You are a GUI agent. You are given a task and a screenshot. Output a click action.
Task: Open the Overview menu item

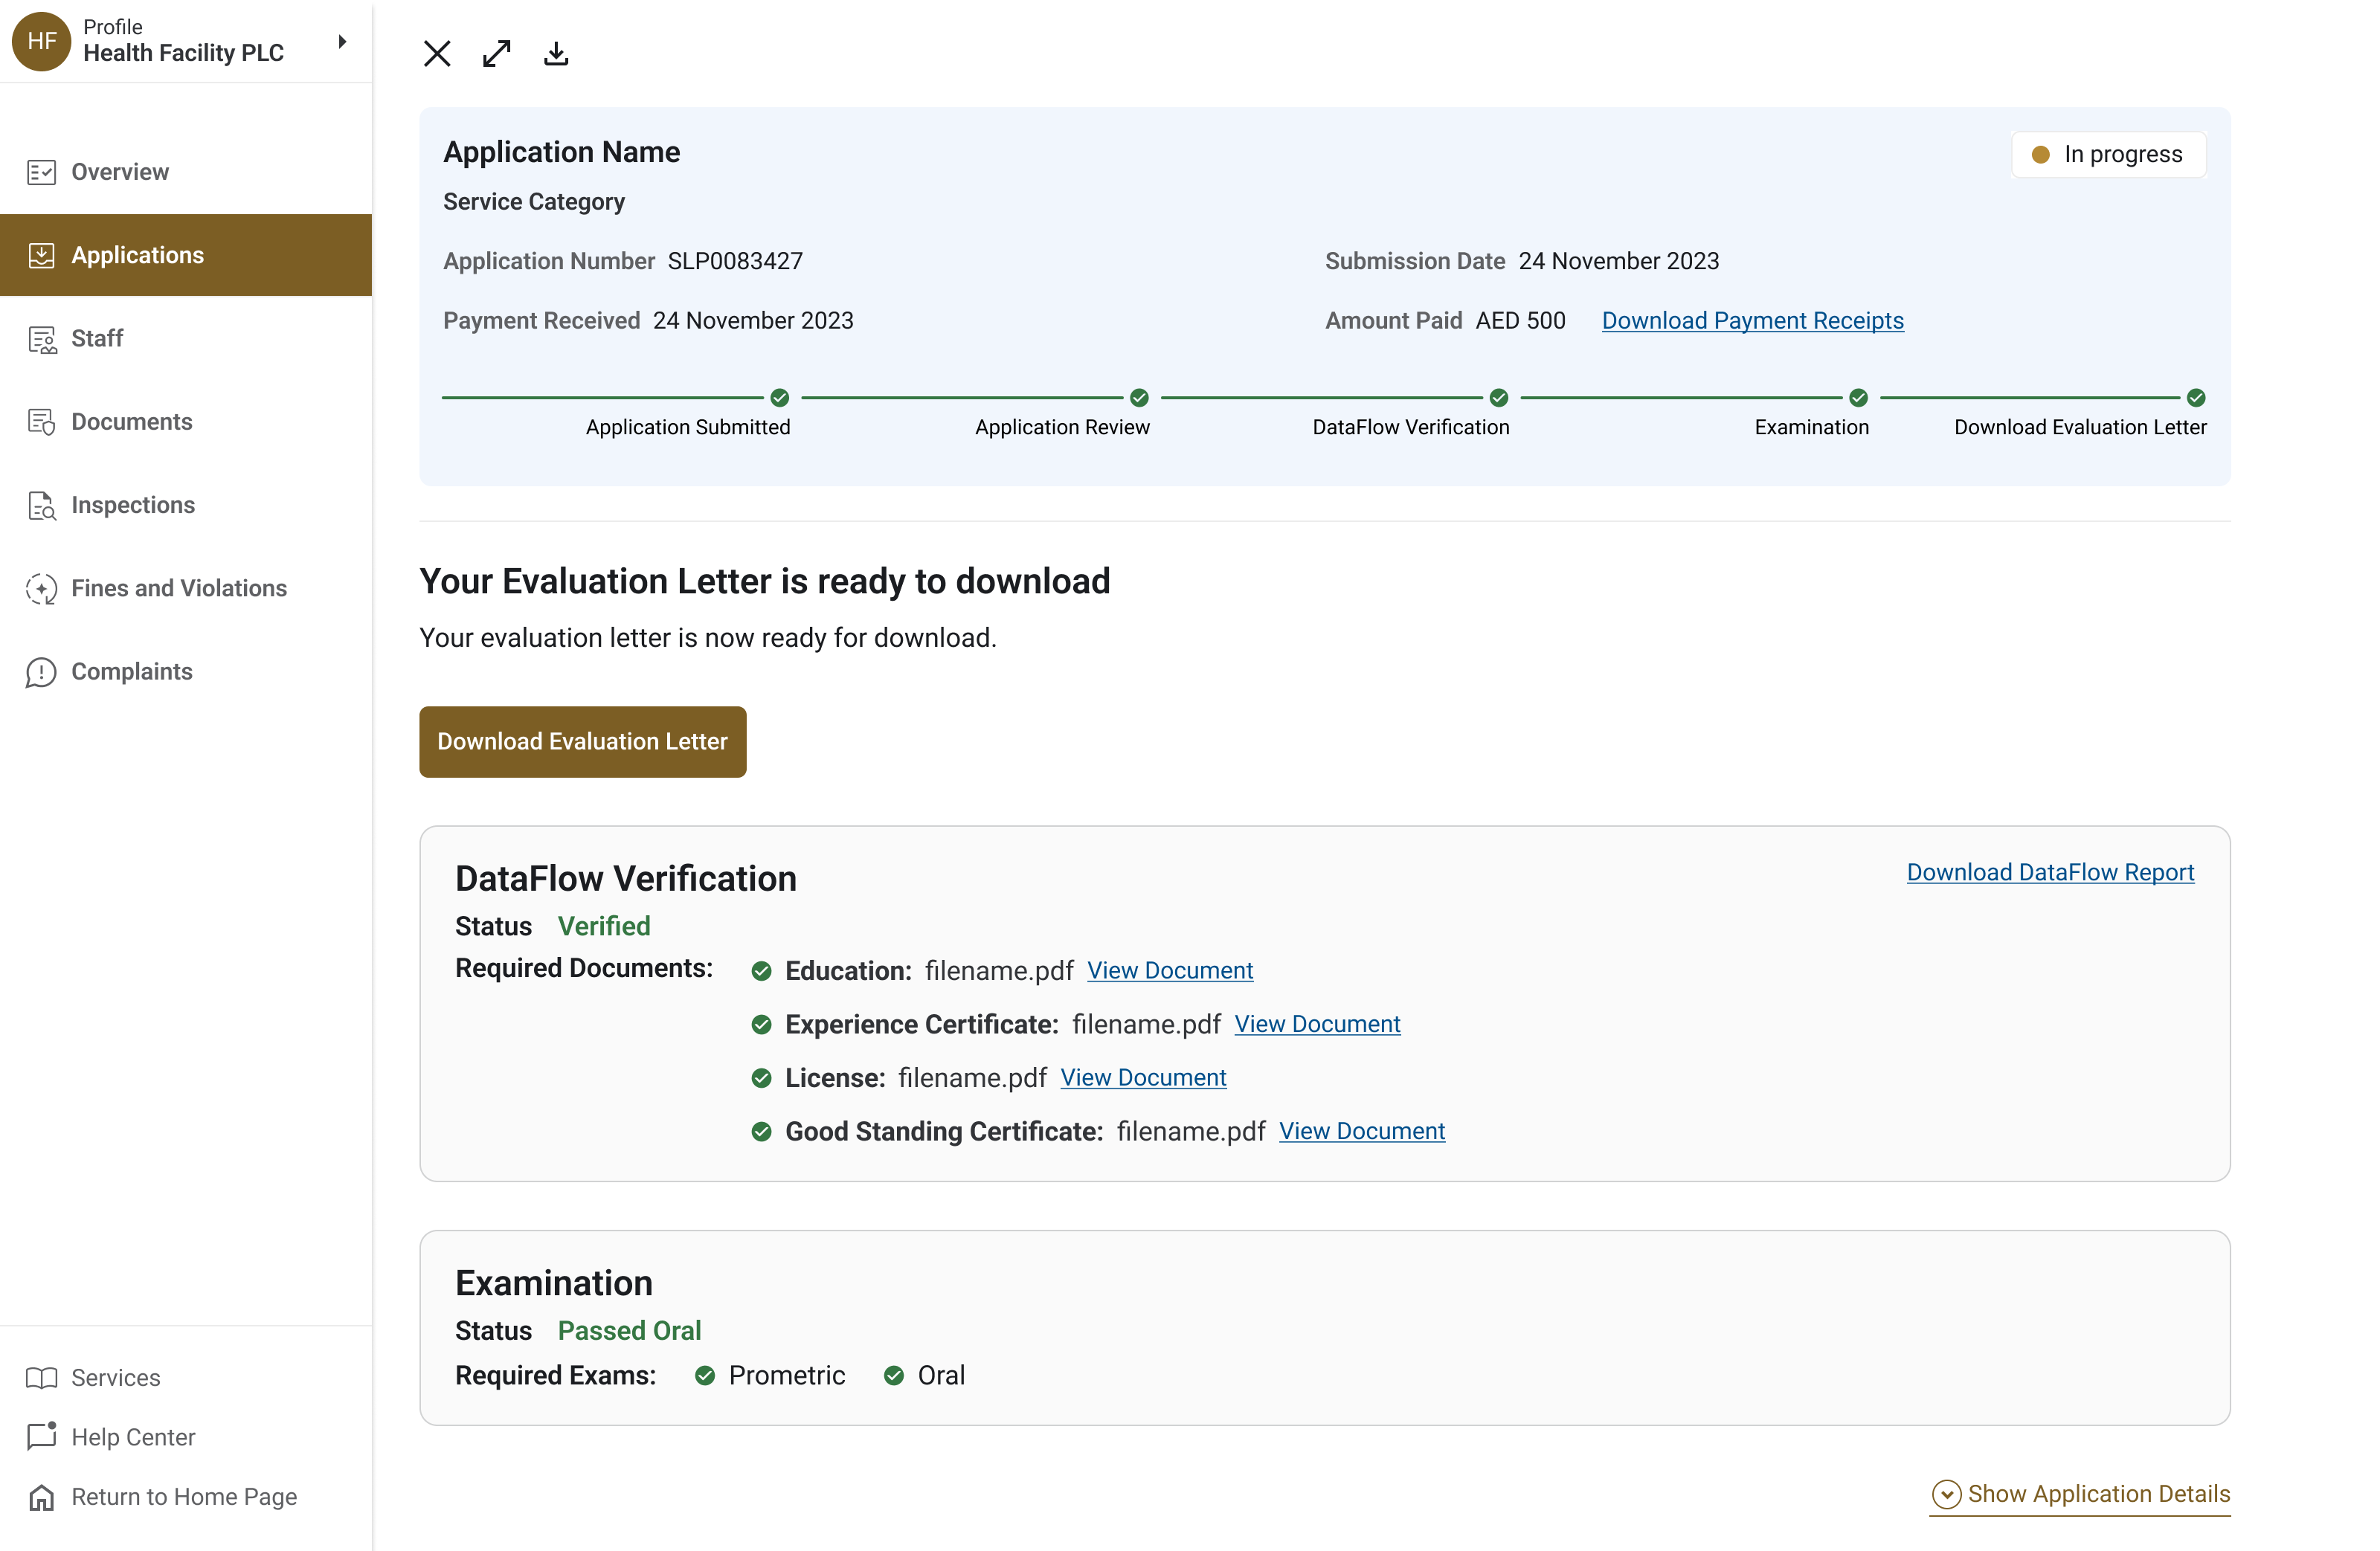click(120, 172)
